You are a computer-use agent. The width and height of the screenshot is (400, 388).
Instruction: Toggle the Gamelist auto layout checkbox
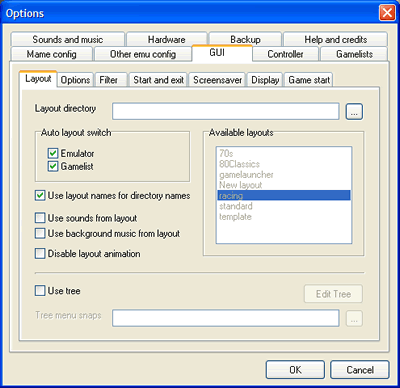[x=53, y=166]
